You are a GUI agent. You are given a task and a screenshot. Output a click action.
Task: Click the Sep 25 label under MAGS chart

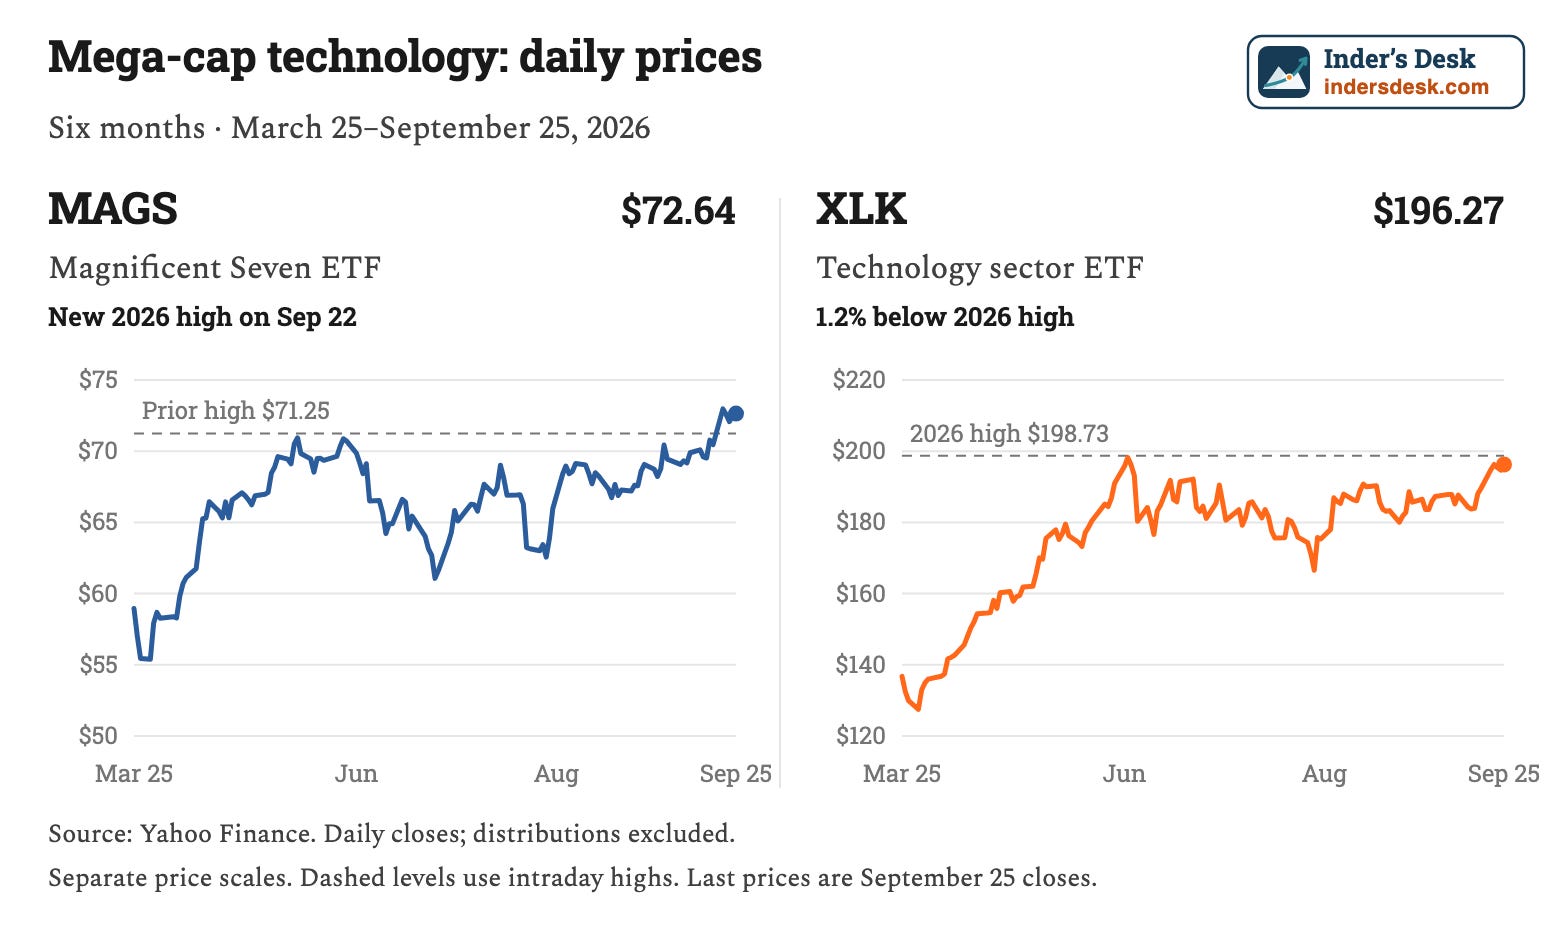coord(736,773)
